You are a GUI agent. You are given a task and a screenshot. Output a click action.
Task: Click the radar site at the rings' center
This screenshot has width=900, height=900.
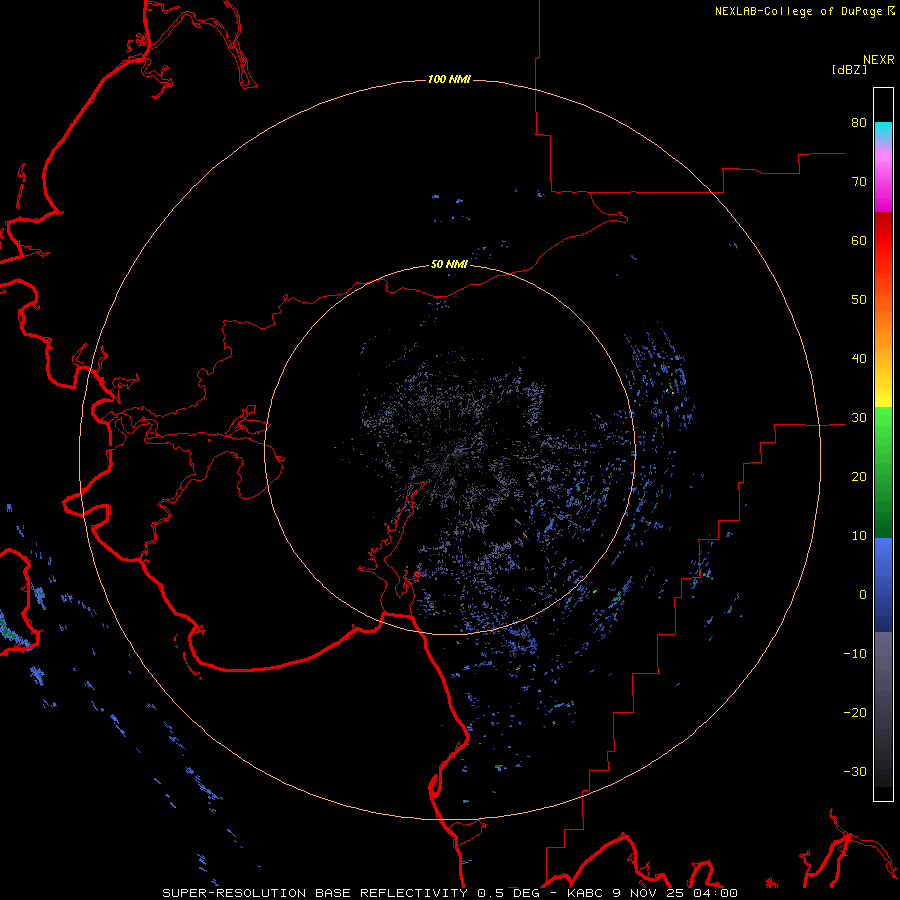pos(450,449)
